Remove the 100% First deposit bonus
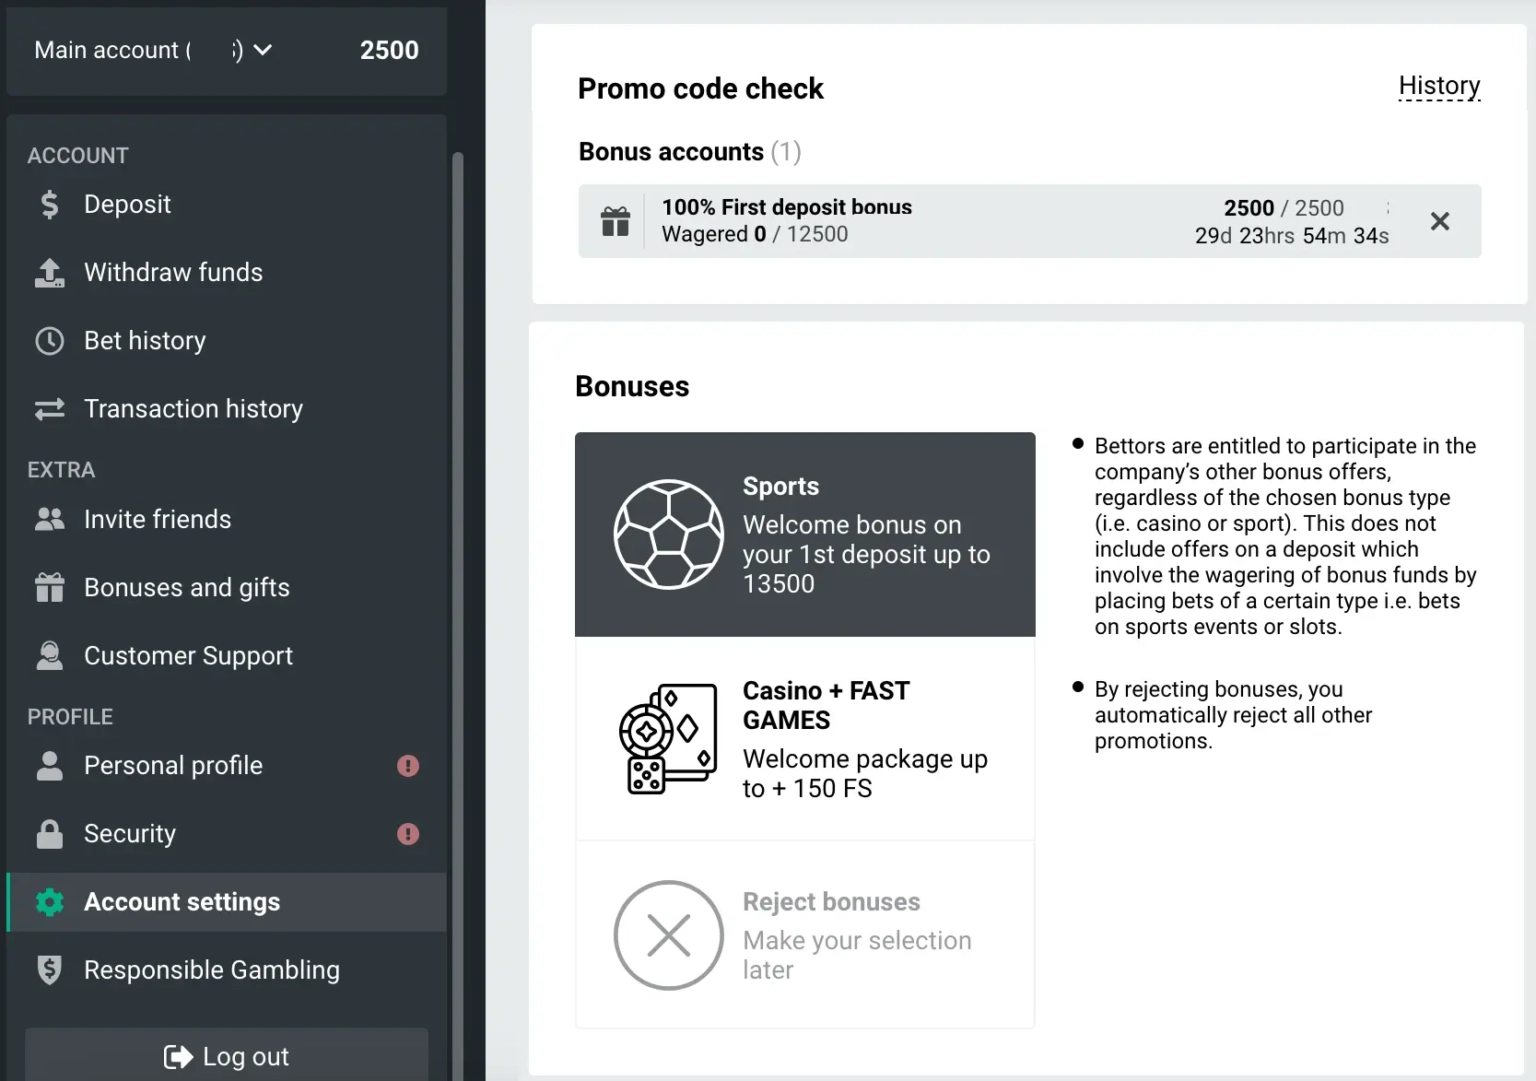1536x1081 pixels. tap(1440, 221)
